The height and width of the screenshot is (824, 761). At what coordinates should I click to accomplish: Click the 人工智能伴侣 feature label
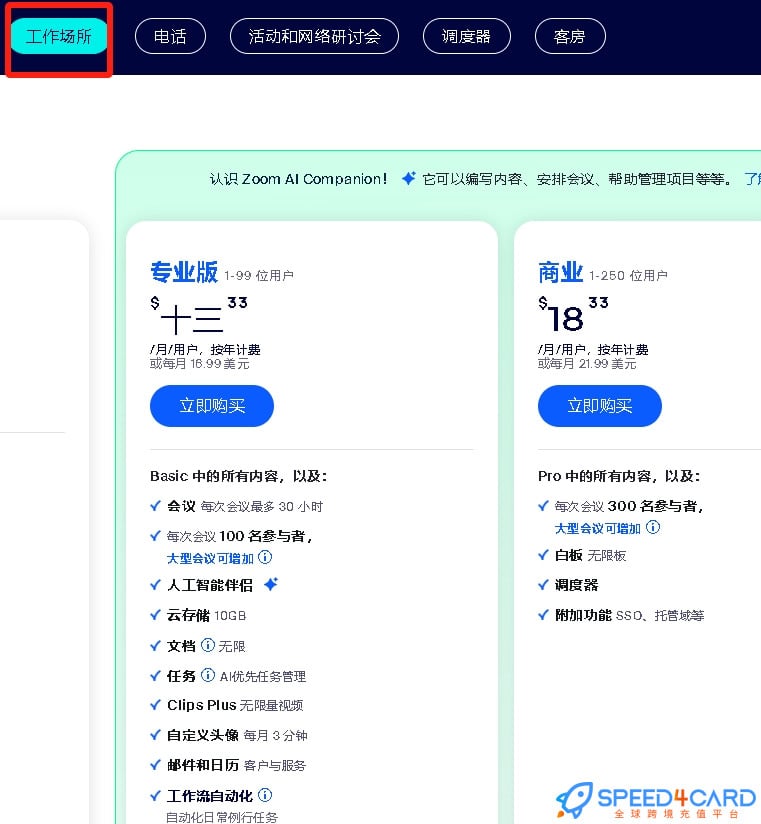tap(210, 585)
